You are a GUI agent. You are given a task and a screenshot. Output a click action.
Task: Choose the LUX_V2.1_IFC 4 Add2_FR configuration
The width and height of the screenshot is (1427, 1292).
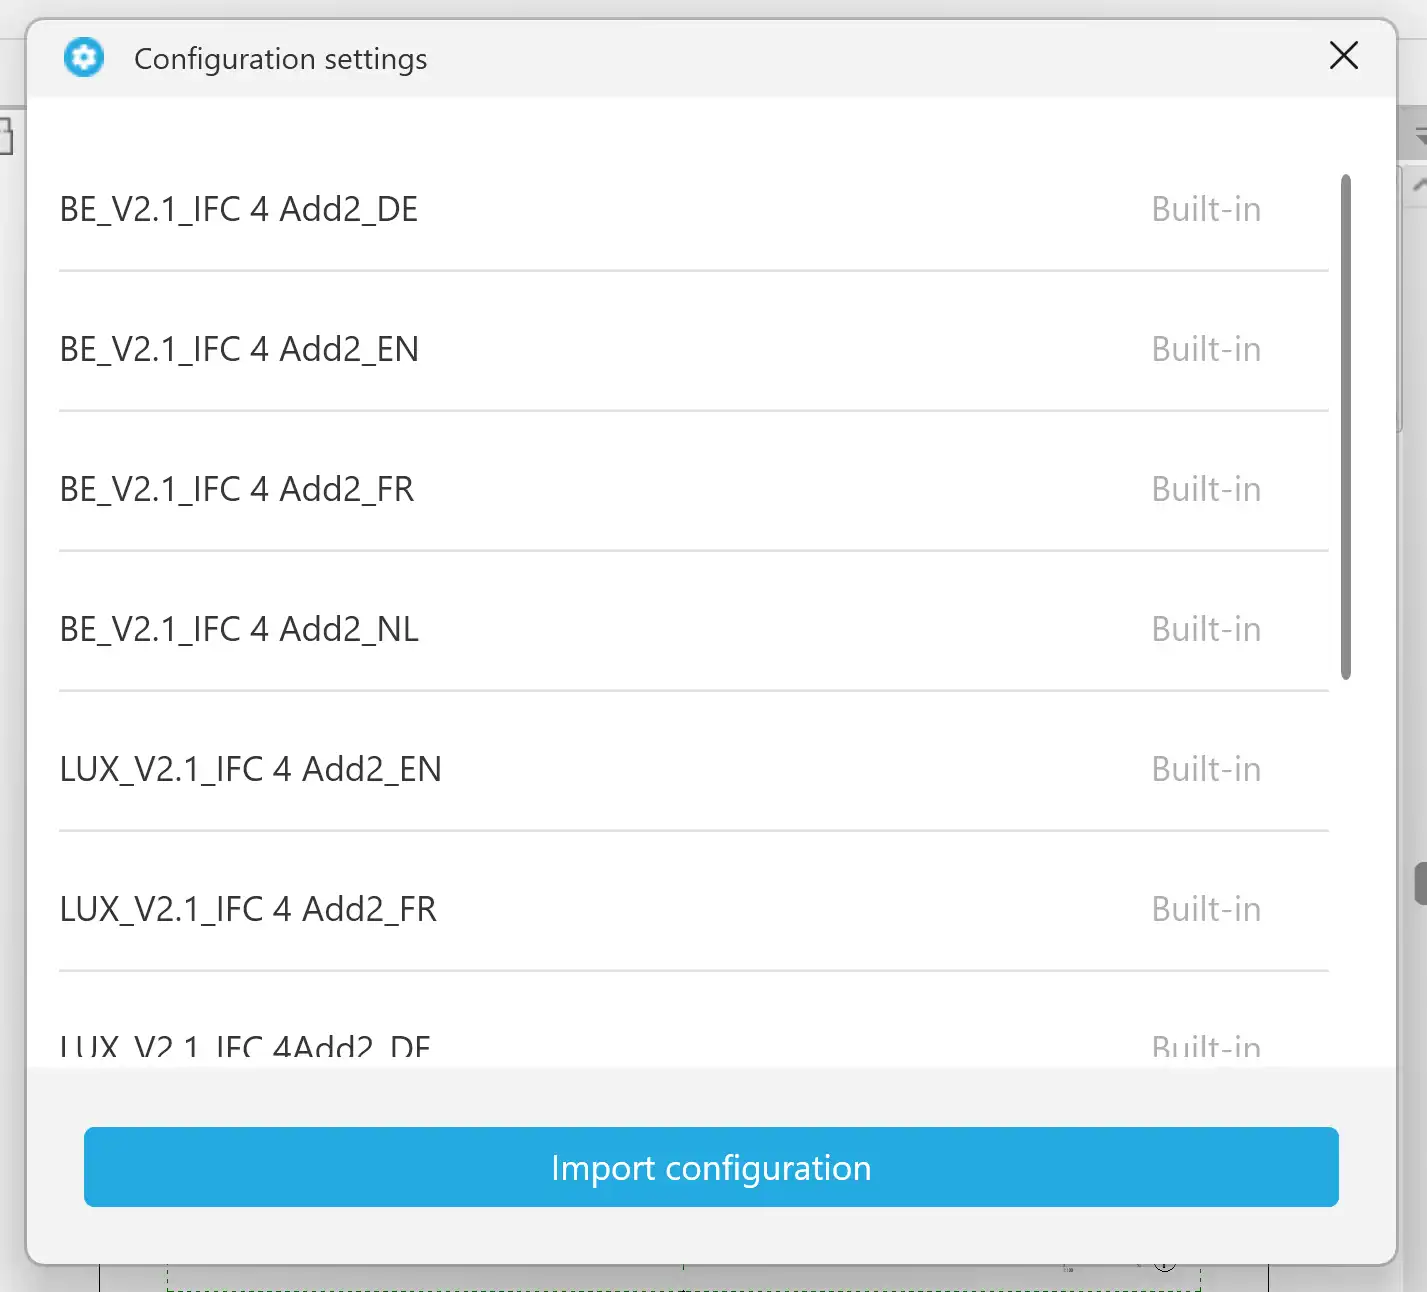693,909
